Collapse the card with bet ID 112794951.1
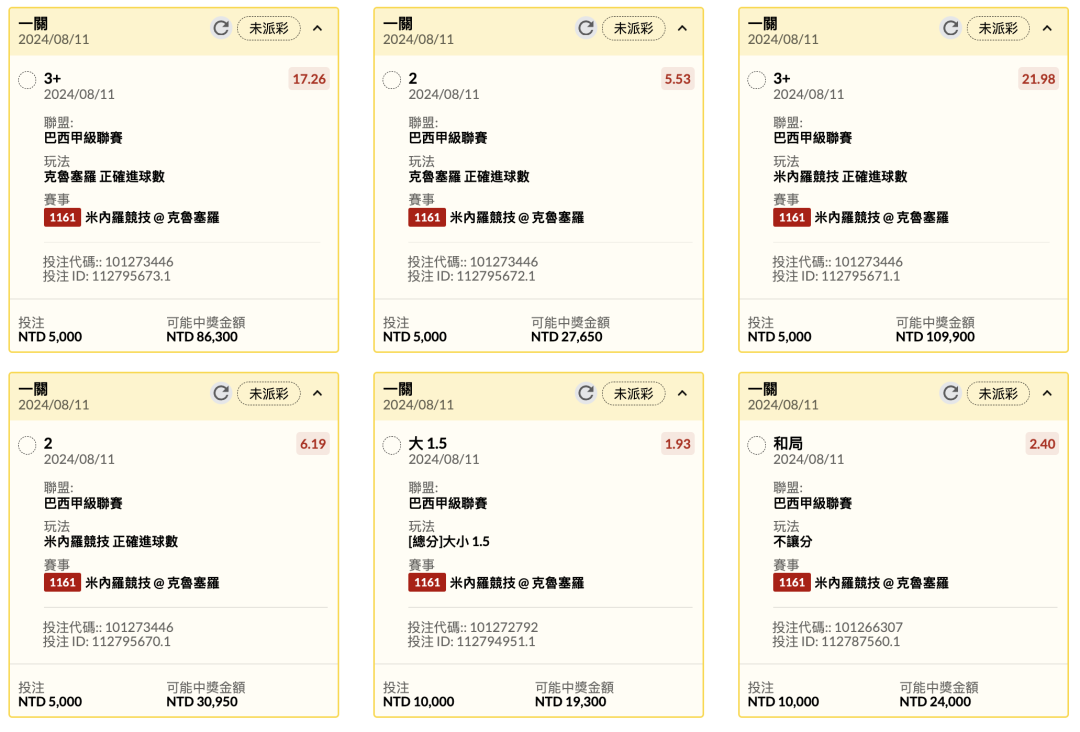Viewport: 1080px width, 732px height. (x=683, y=393)
